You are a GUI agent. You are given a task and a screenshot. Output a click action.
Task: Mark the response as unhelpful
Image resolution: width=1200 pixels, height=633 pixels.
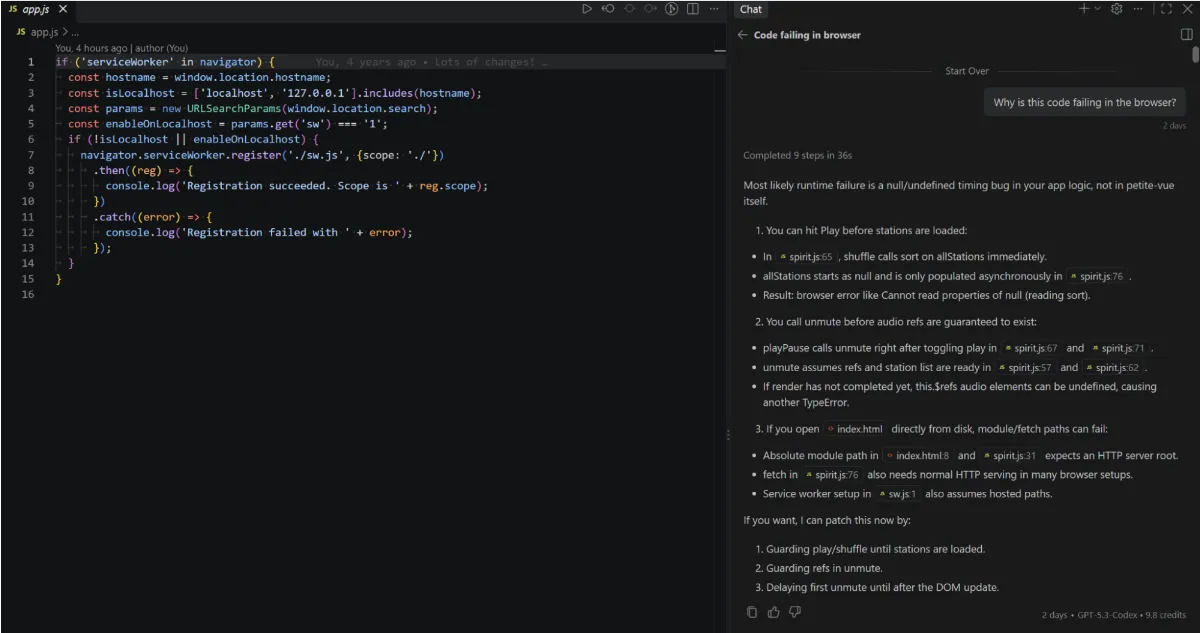795,612
